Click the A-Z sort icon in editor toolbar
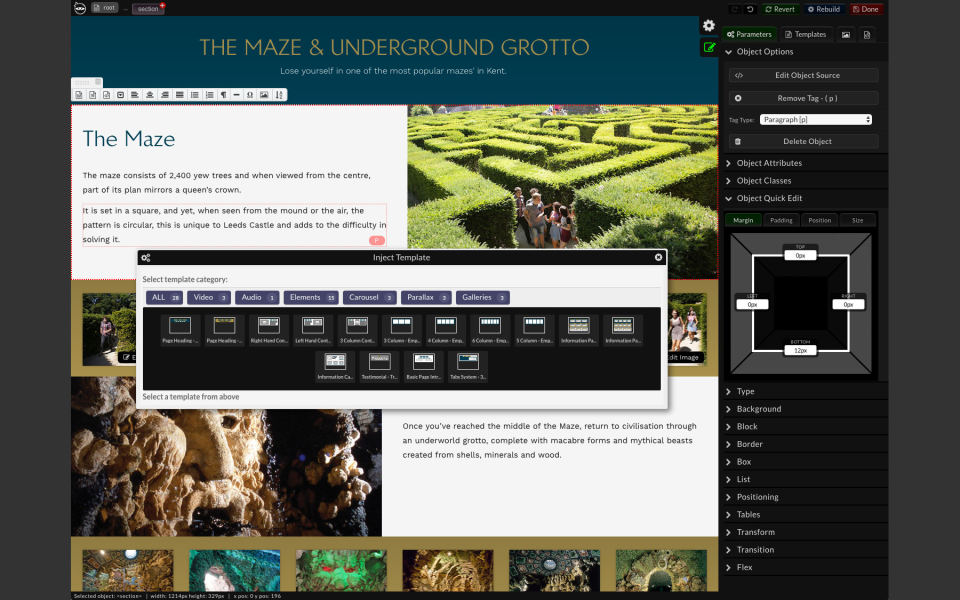Screen dimensions: 960x600 click(279, 95)
